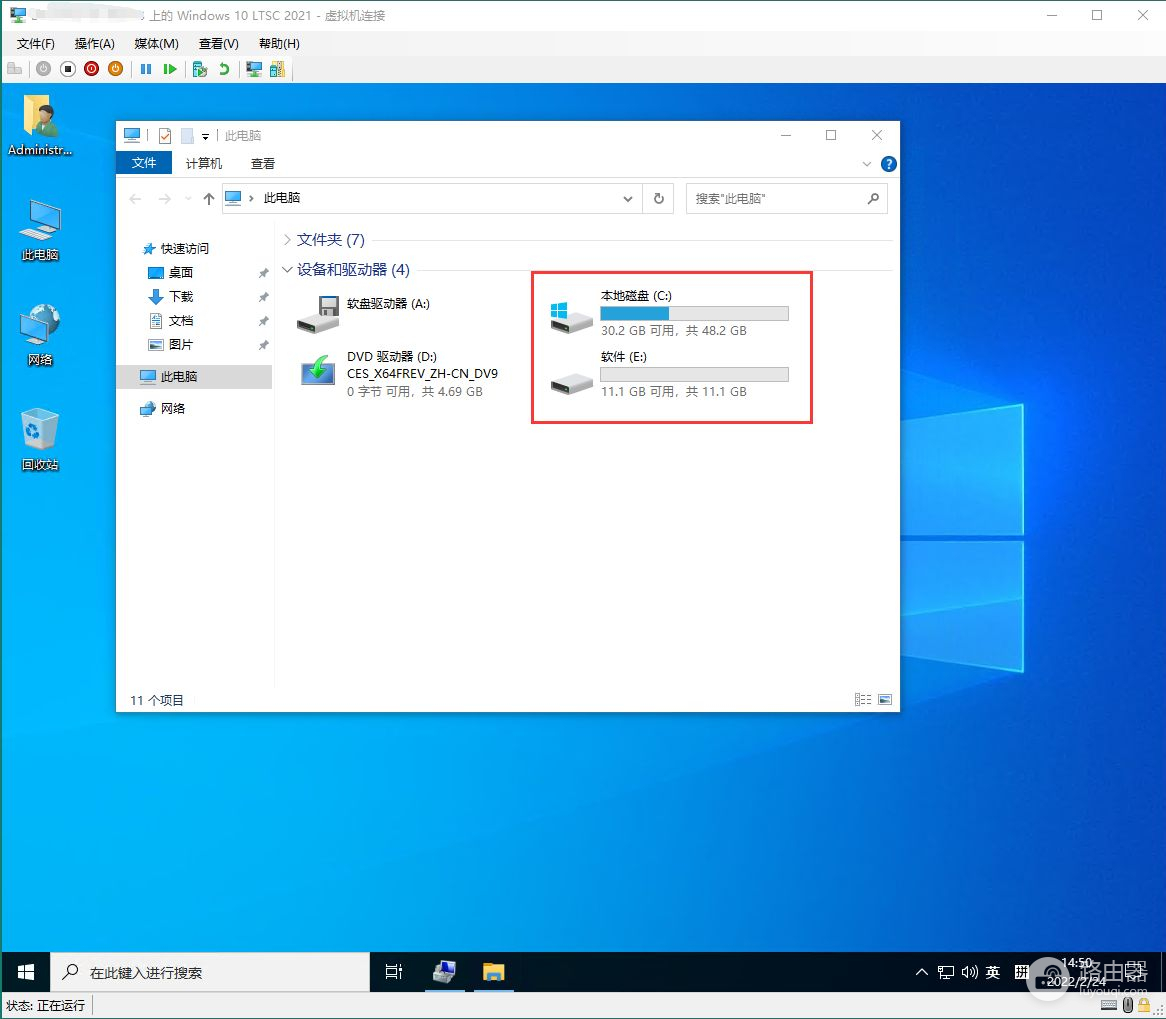
Task: Toggle the 英 input language indicator
Action: point(993,972)
